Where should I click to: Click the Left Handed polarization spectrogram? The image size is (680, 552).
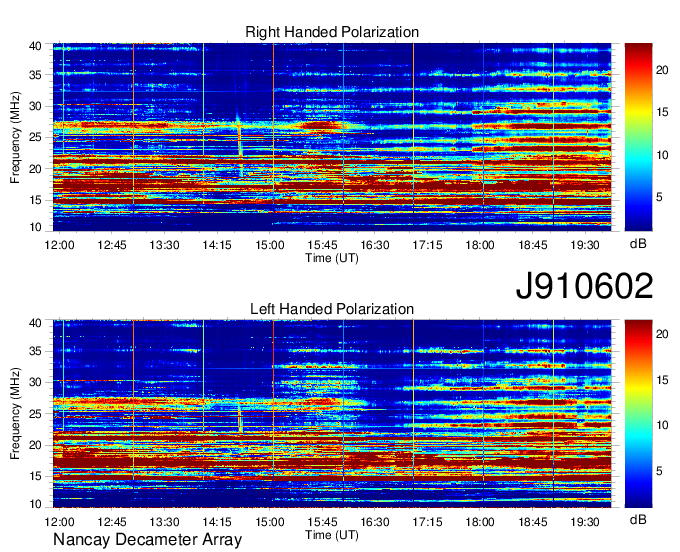332,414
